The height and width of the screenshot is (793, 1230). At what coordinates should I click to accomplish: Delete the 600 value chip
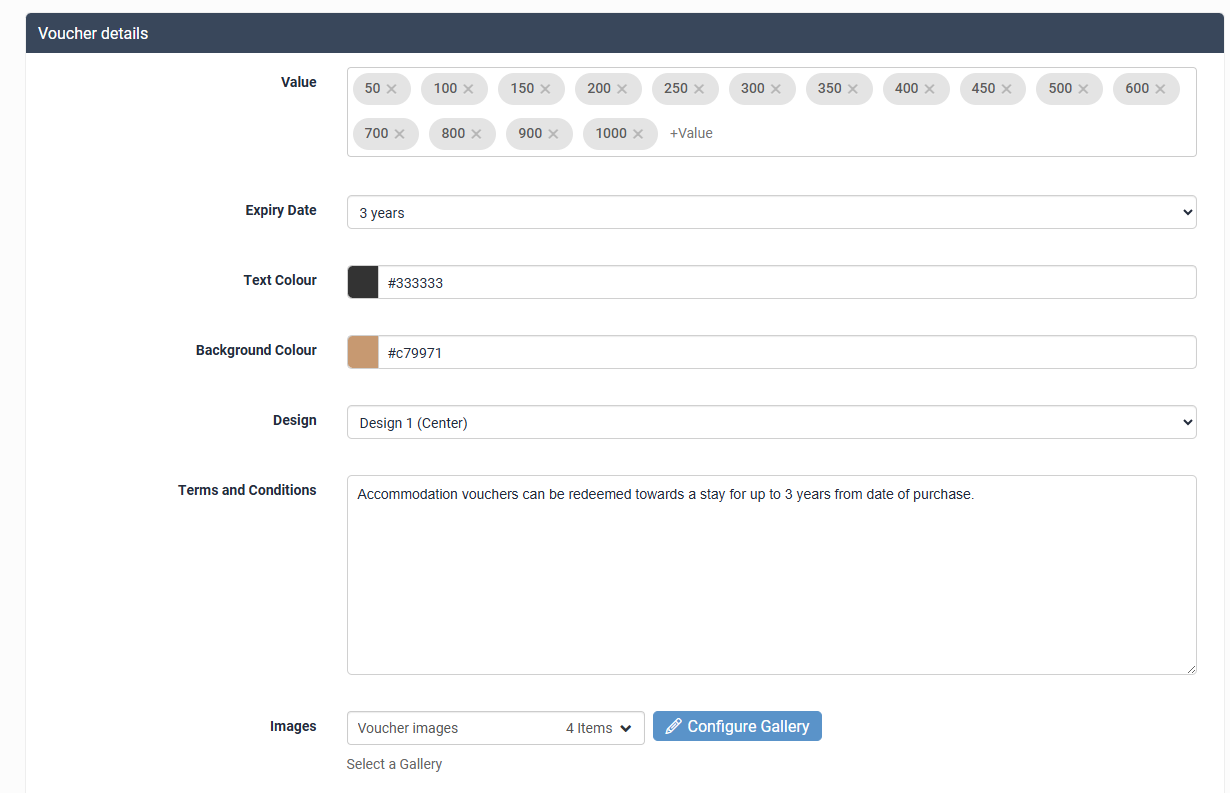click(1160, 89)
